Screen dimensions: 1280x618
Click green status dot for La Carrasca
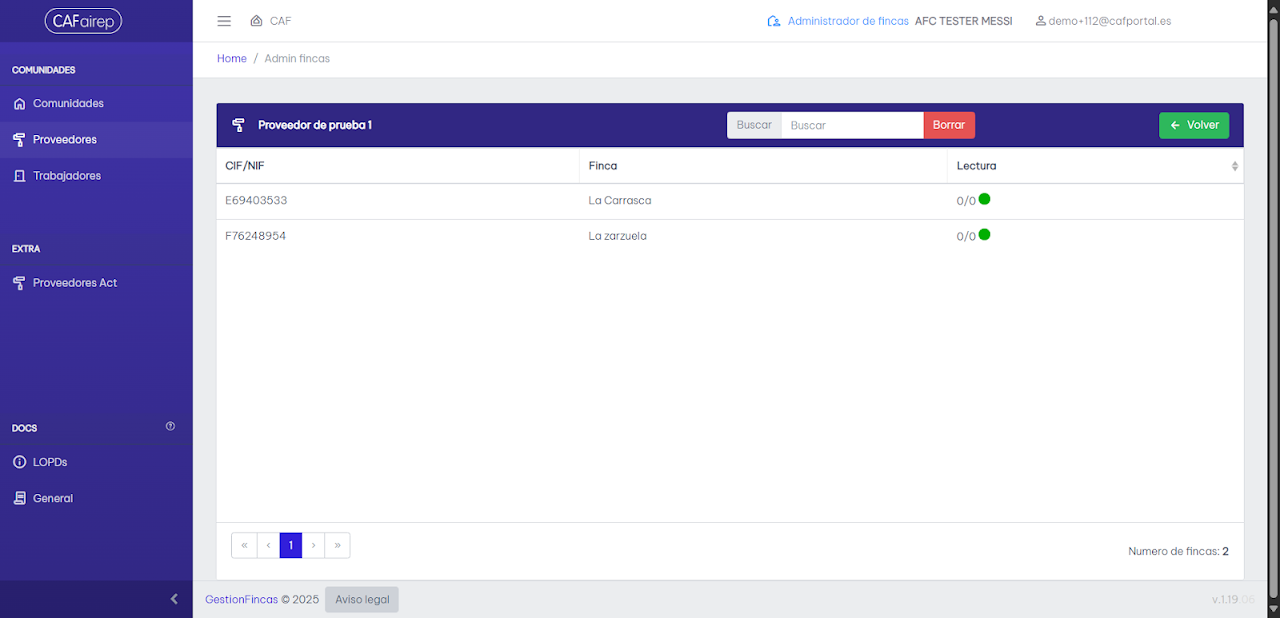tap(984, 199)
